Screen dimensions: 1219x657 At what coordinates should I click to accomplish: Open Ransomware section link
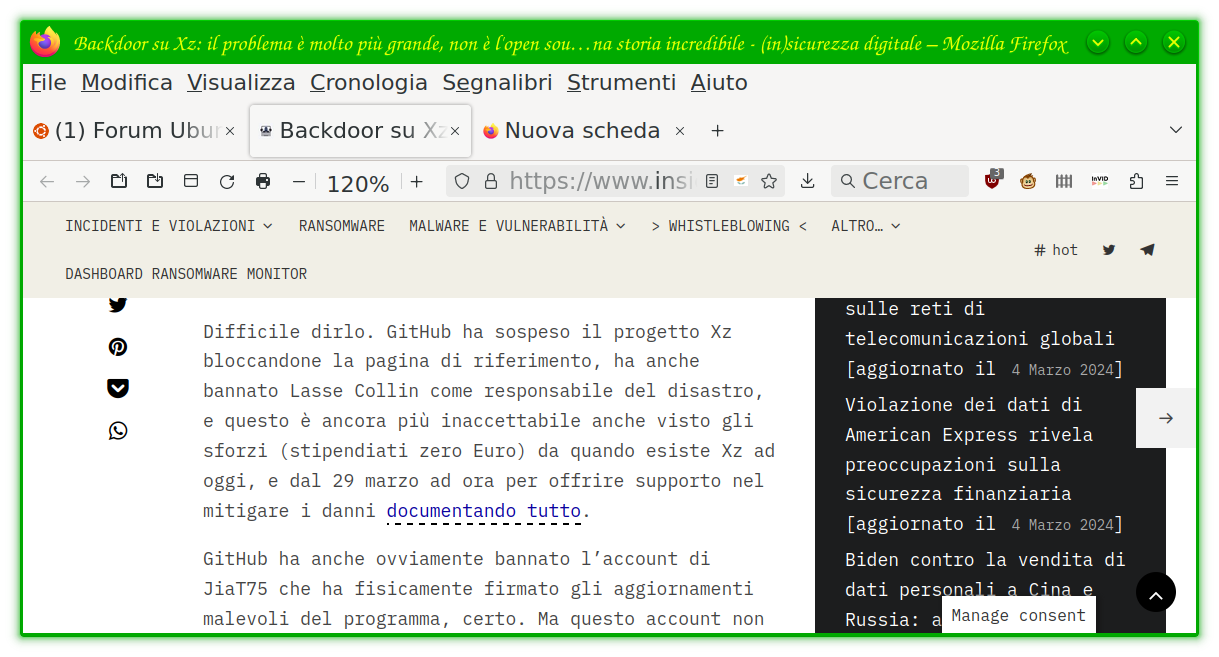click(342, 226)
